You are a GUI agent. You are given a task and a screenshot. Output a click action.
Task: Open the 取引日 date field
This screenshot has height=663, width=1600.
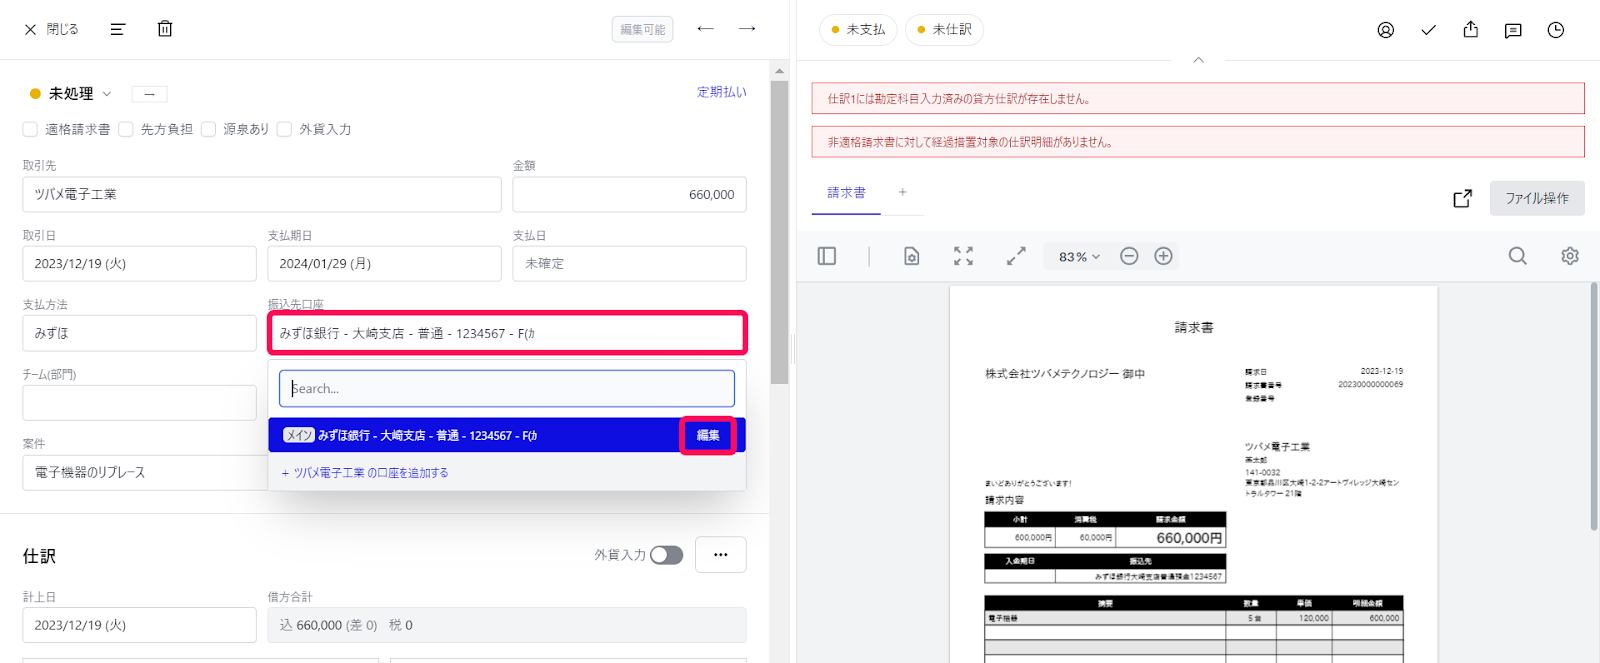click(x=139, y=263)
